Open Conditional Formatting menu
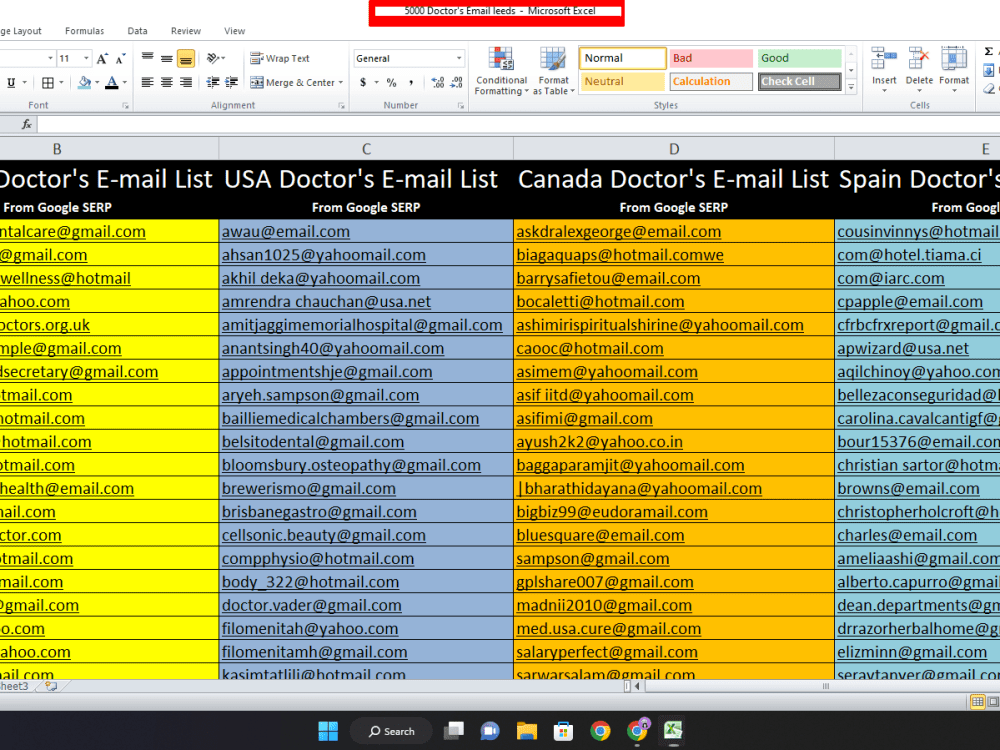Viewport: 1000px width, 750px height. tap(501, 71)
